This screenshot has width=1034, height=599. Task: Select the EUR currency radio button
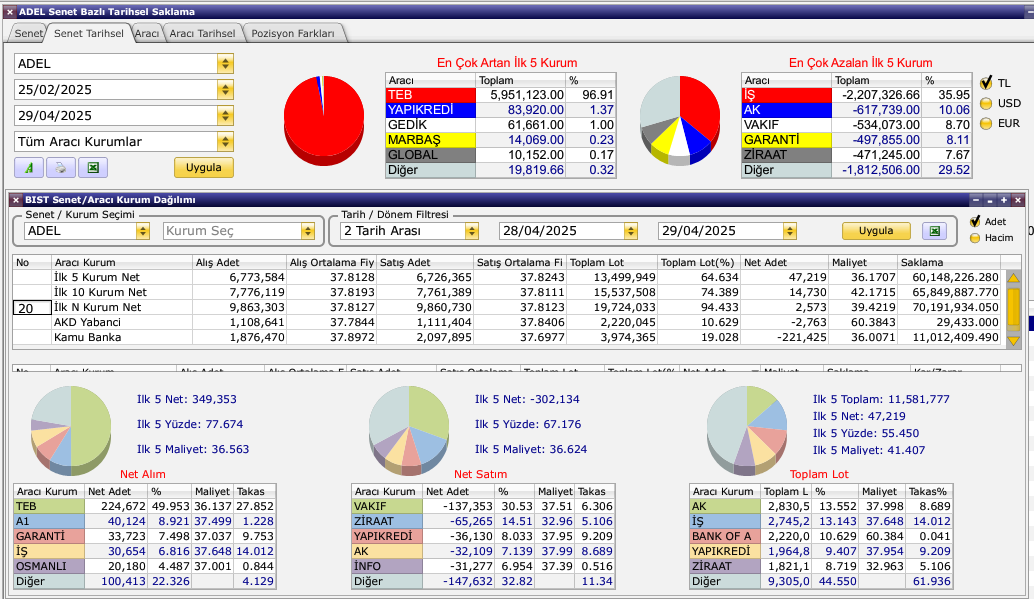pyautogui.click(x=986, y=123)
